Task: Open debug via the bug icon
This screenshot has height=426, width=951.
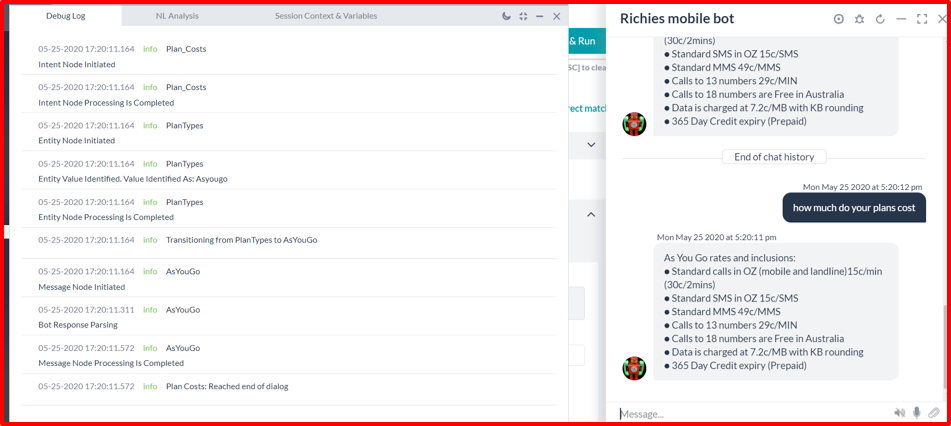Action: pyautogui.click(x=859, y=19)
